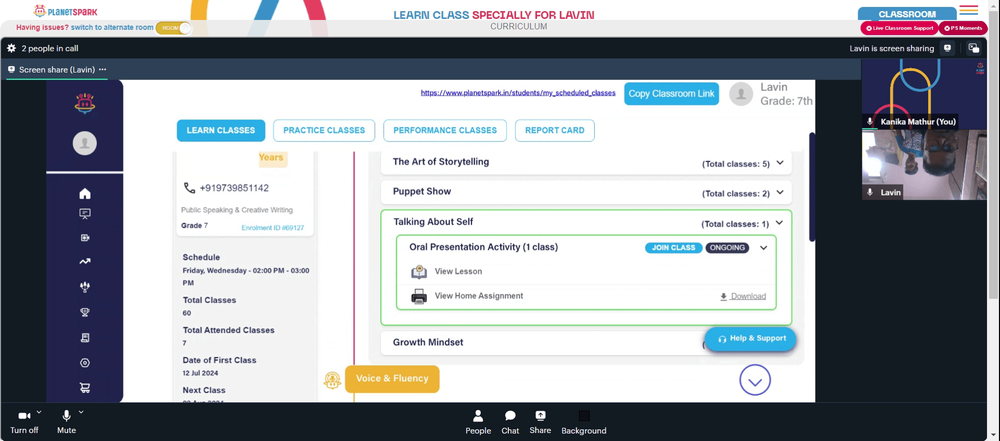The image size is (1000, 441).
Task: Click video recording icon in sidebar
Action: tap(85, 237)
